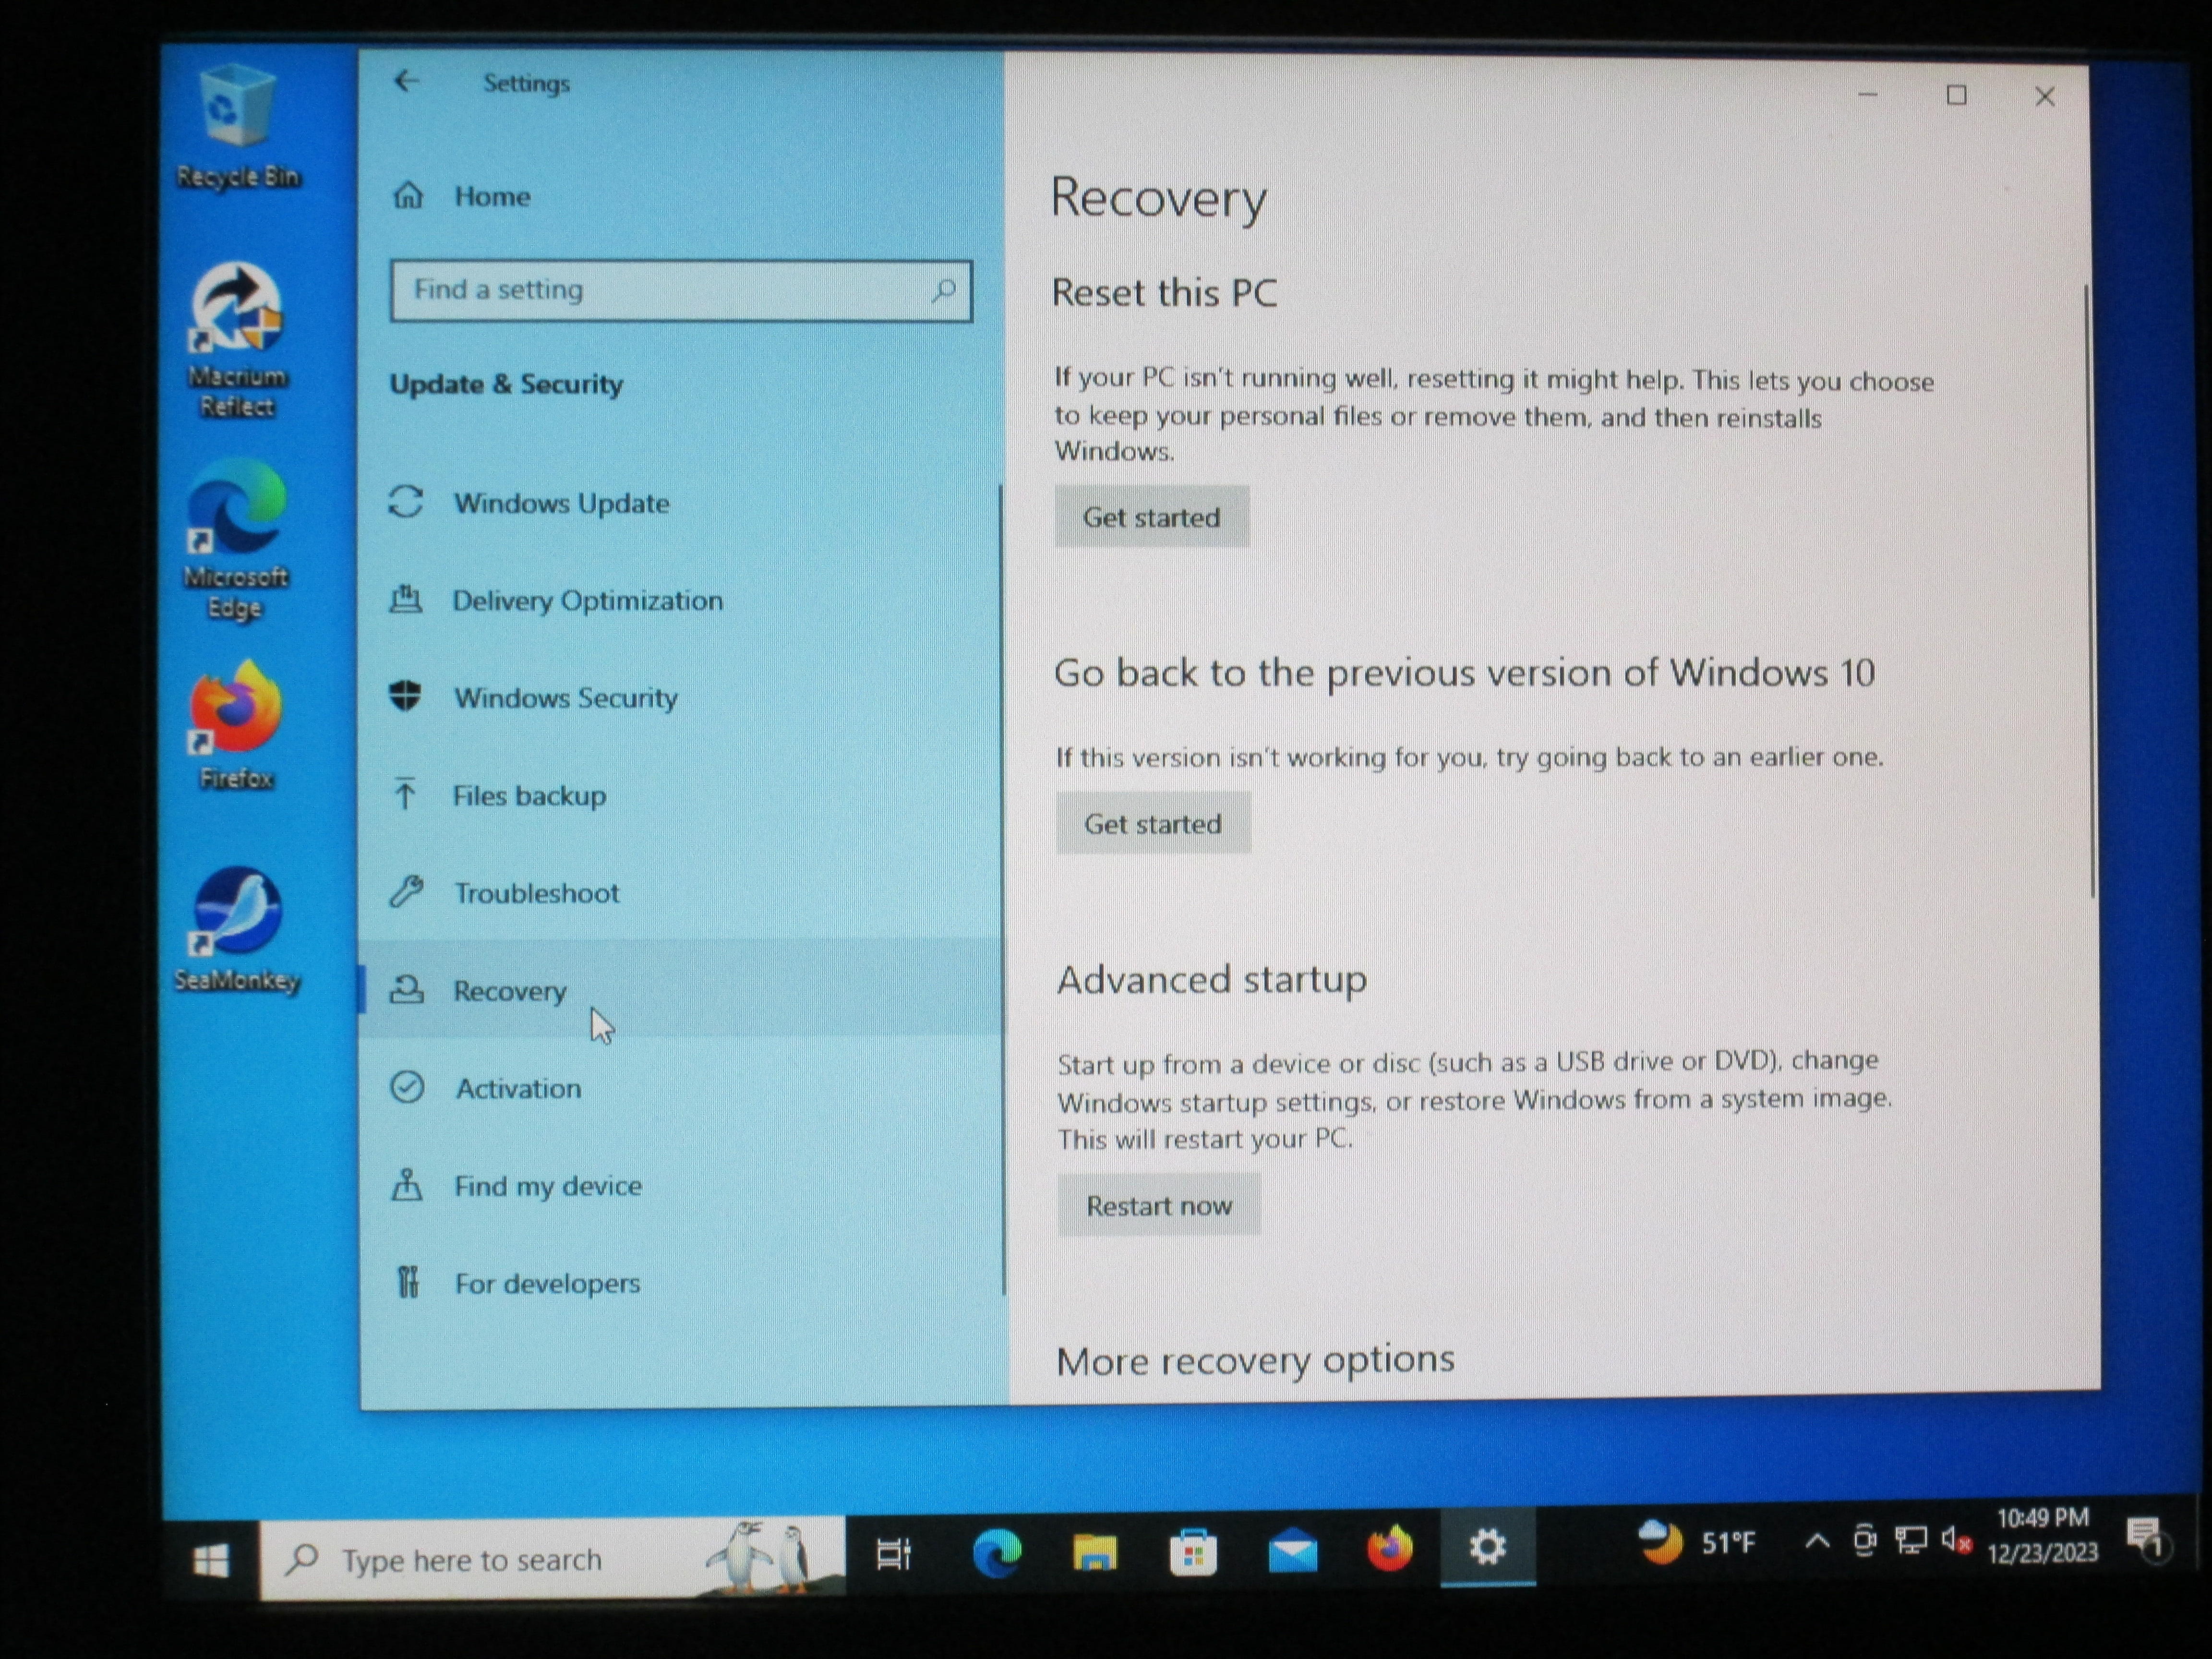Click the Type here to search taskbar box

[552, 1558]
